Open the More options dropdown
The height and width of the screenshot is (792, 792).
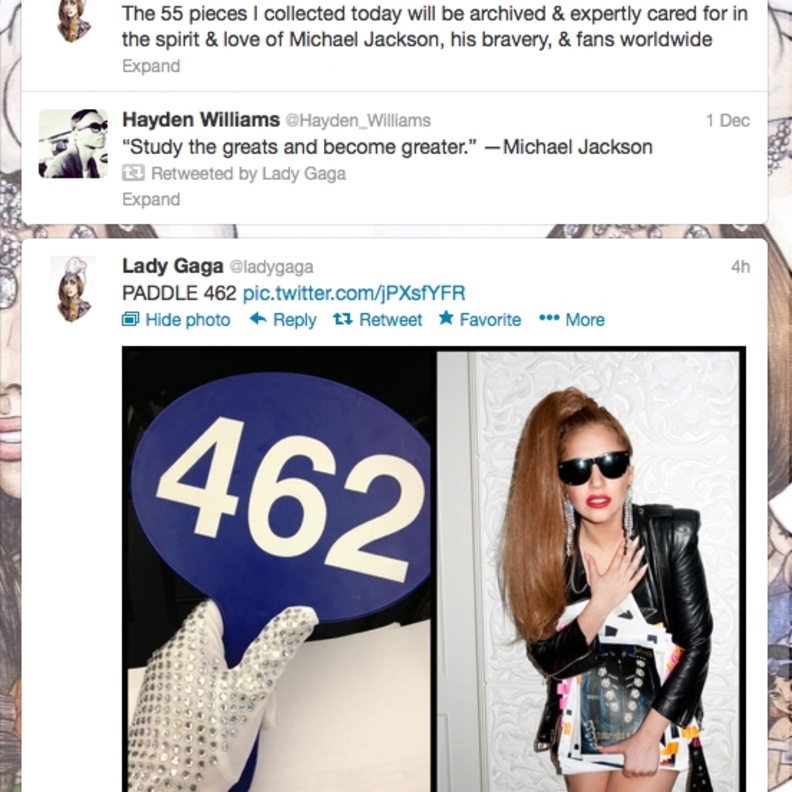572,320
